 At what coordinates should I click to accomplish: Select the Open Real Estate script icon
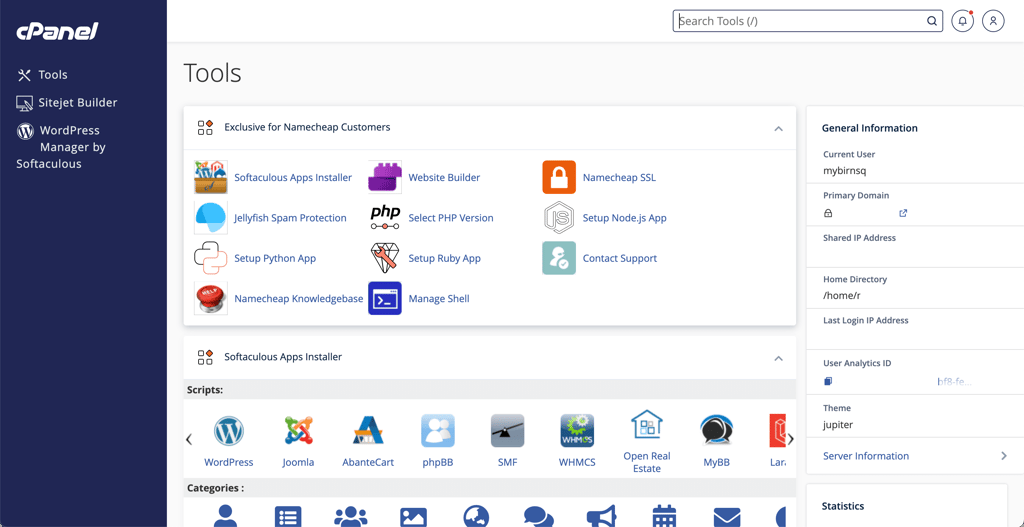pyautogui.click(x=647, y=426)
